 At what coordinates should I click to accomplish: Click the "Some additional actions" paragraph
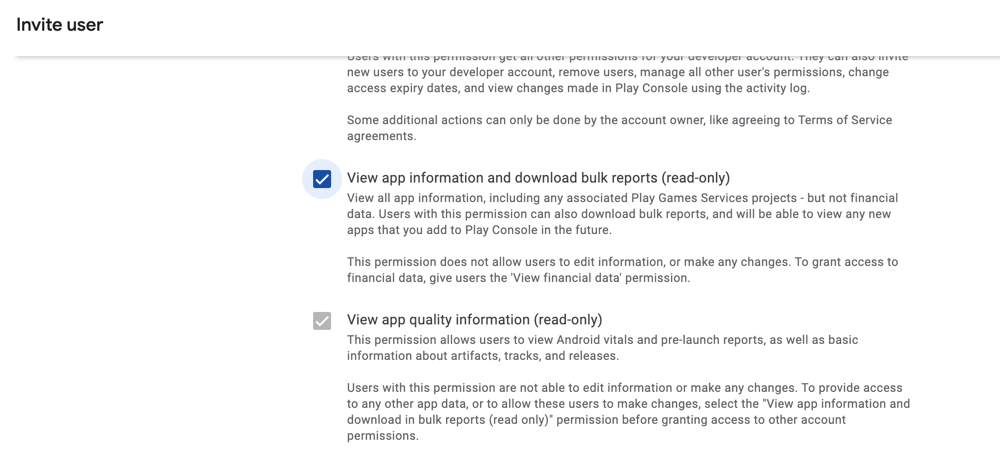coord(619,128)
